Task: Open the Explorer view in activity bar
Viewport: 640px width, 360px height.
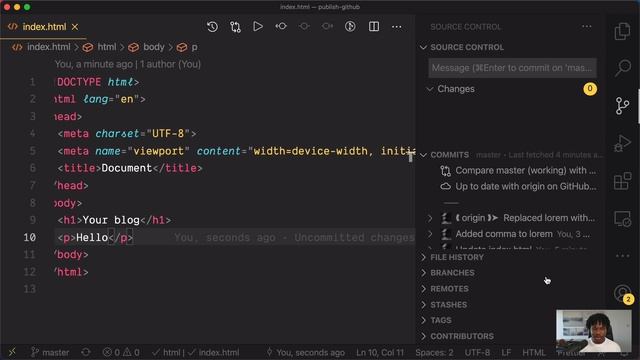Action: coord(622,31)
